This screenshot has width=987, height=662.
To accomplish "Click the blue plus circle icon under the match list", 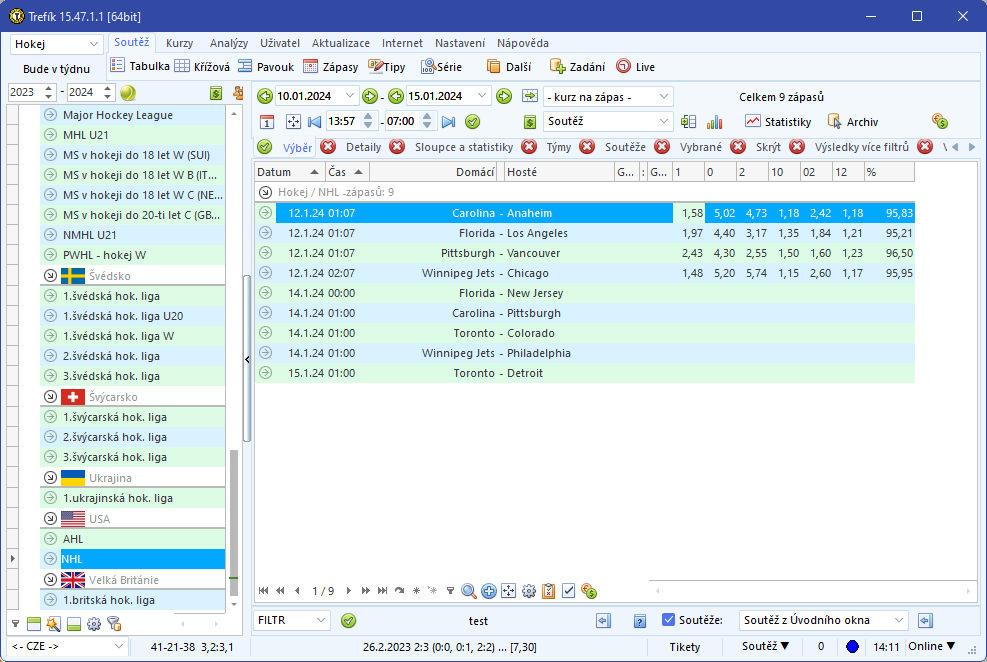I will coord(488,591).
